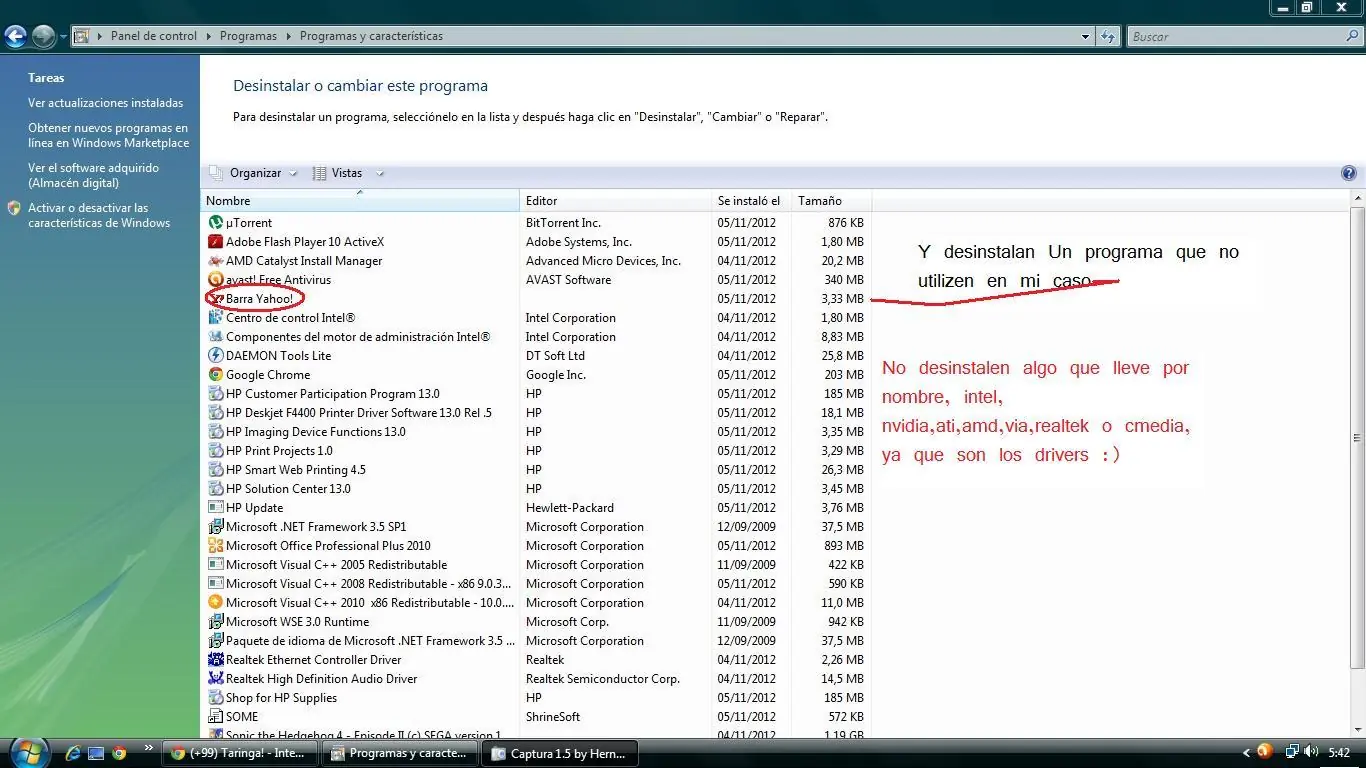This screenshot has width=1366, height=768.
Task: Switch to Taringa Chrome taskbar window
Action: coord(240,753)
